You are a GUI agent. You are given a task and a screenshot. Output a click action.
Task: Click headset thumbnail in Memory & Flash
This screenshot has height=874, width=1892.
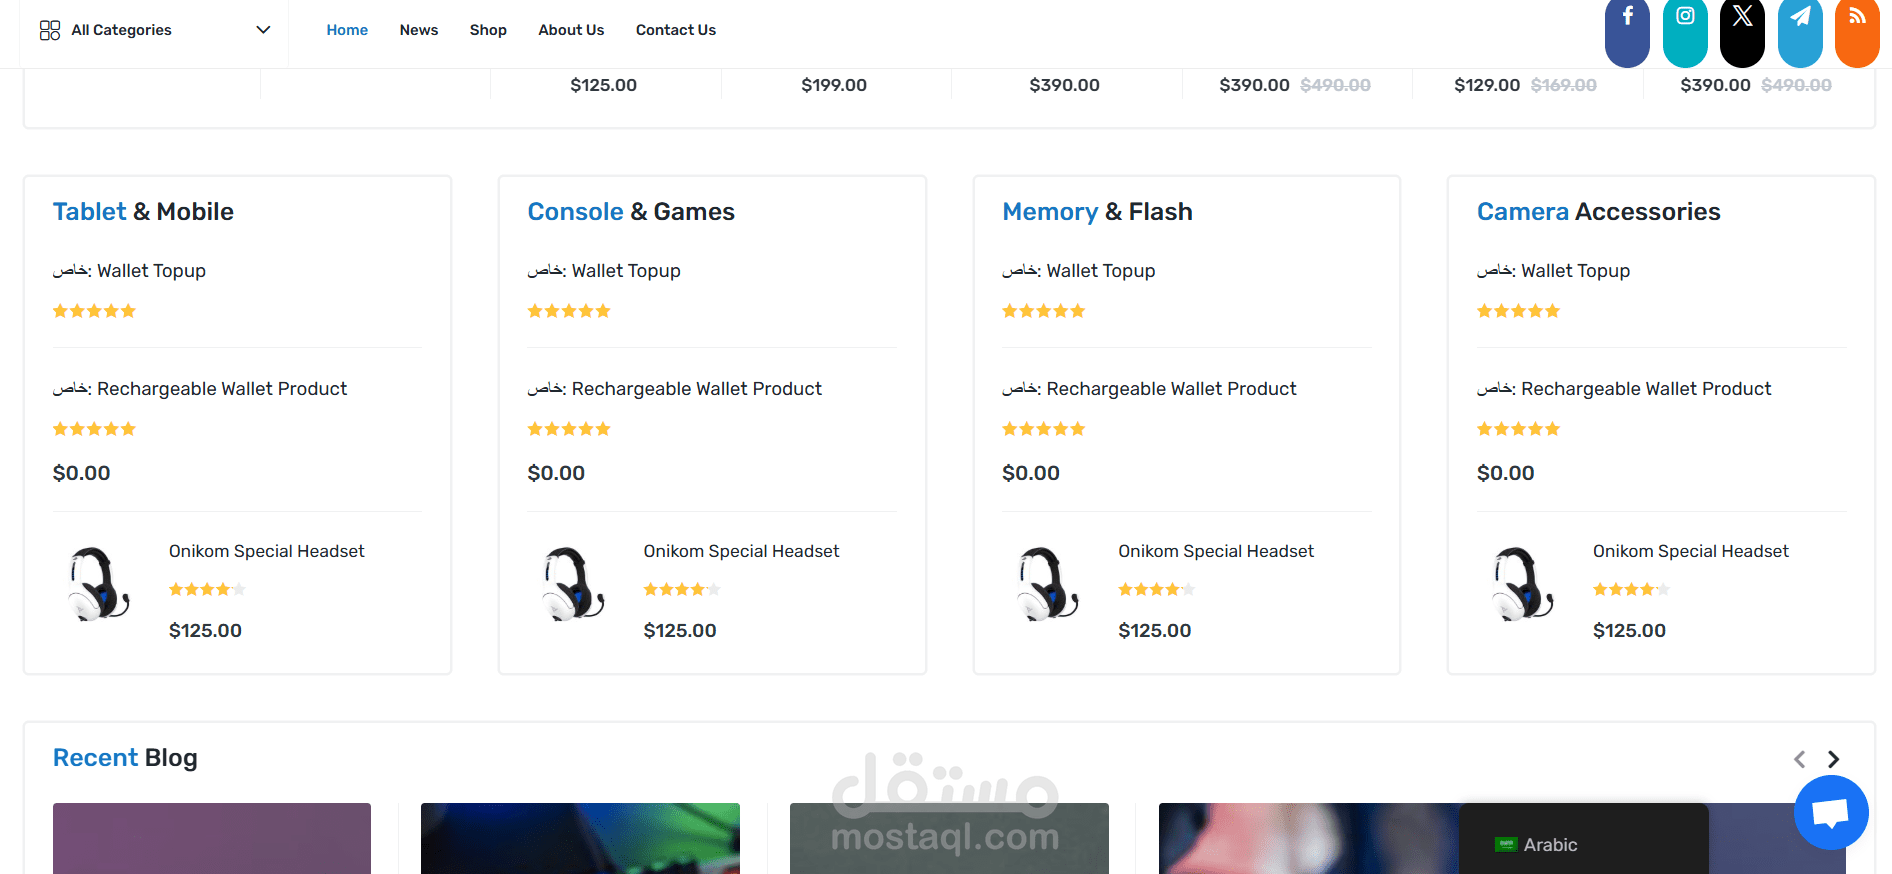pyautogui.click(x=1046, y=585)
